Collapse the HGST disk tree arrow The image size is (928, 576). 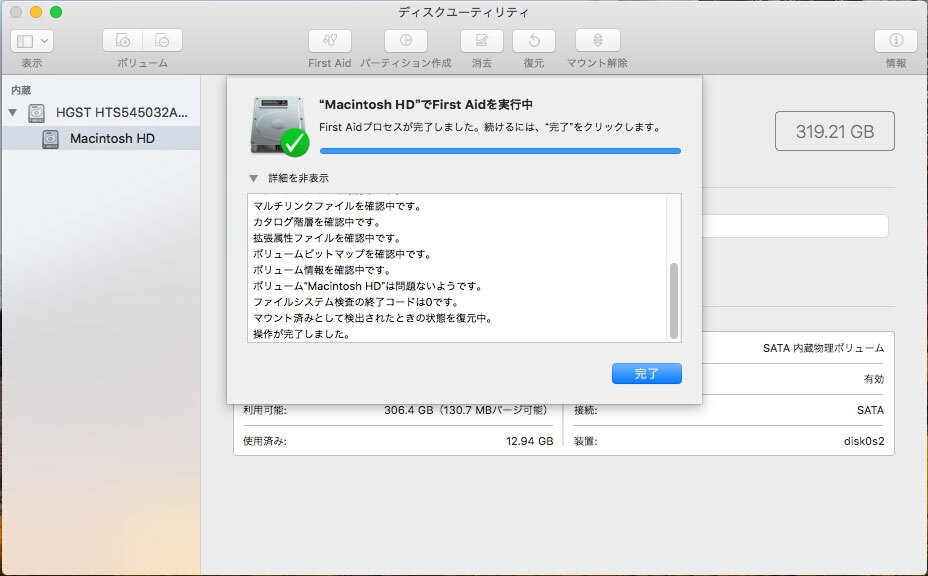12,112
